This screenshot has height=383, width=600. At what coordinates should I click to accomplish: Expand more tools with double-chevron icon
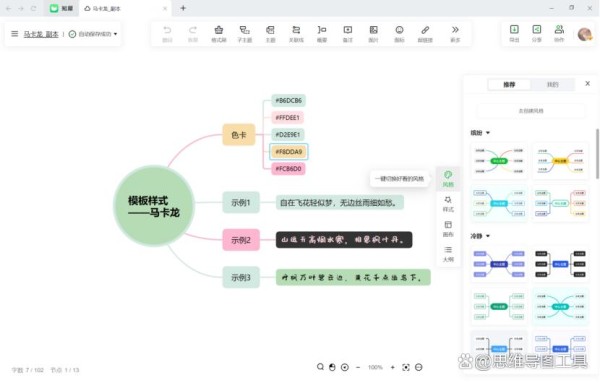(x=455, y=34)
